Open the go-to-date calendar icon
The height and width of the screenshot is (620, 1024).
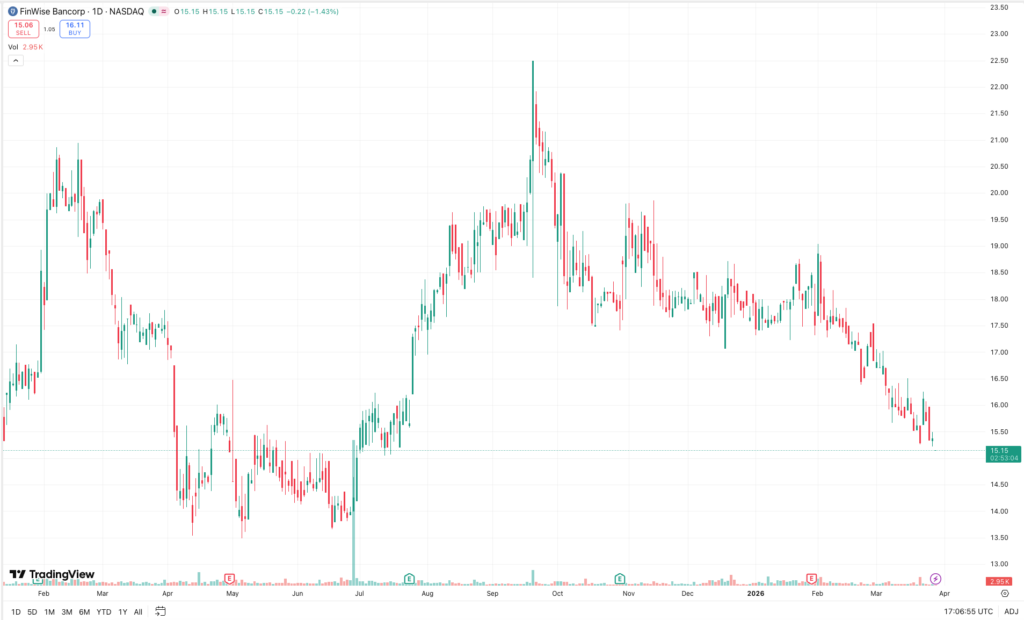click(x=160, y=610)
